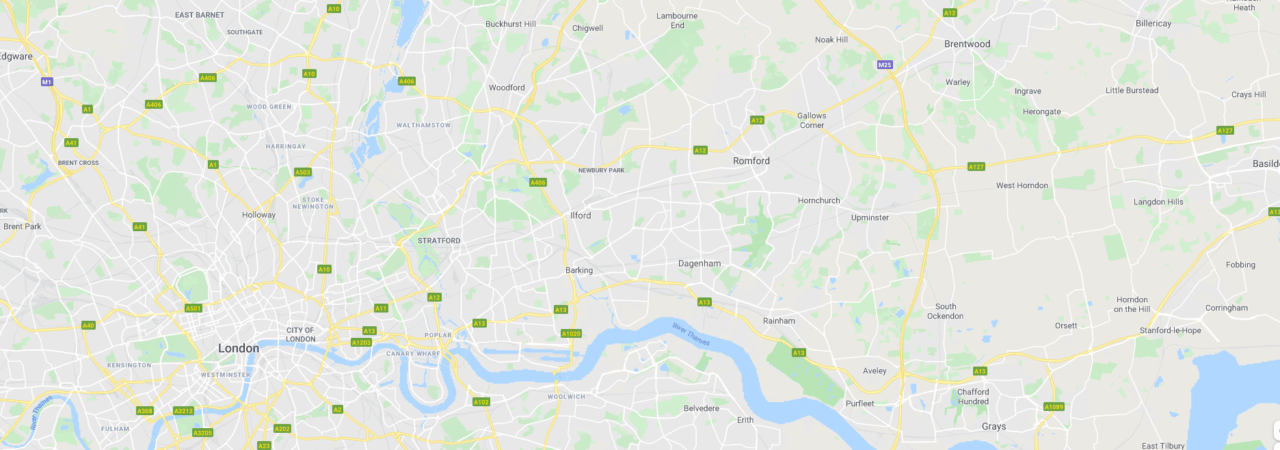This screenshot has width=1280, height=450.
Task: Select the A1020 road shield
Action: tap(571, 334)
